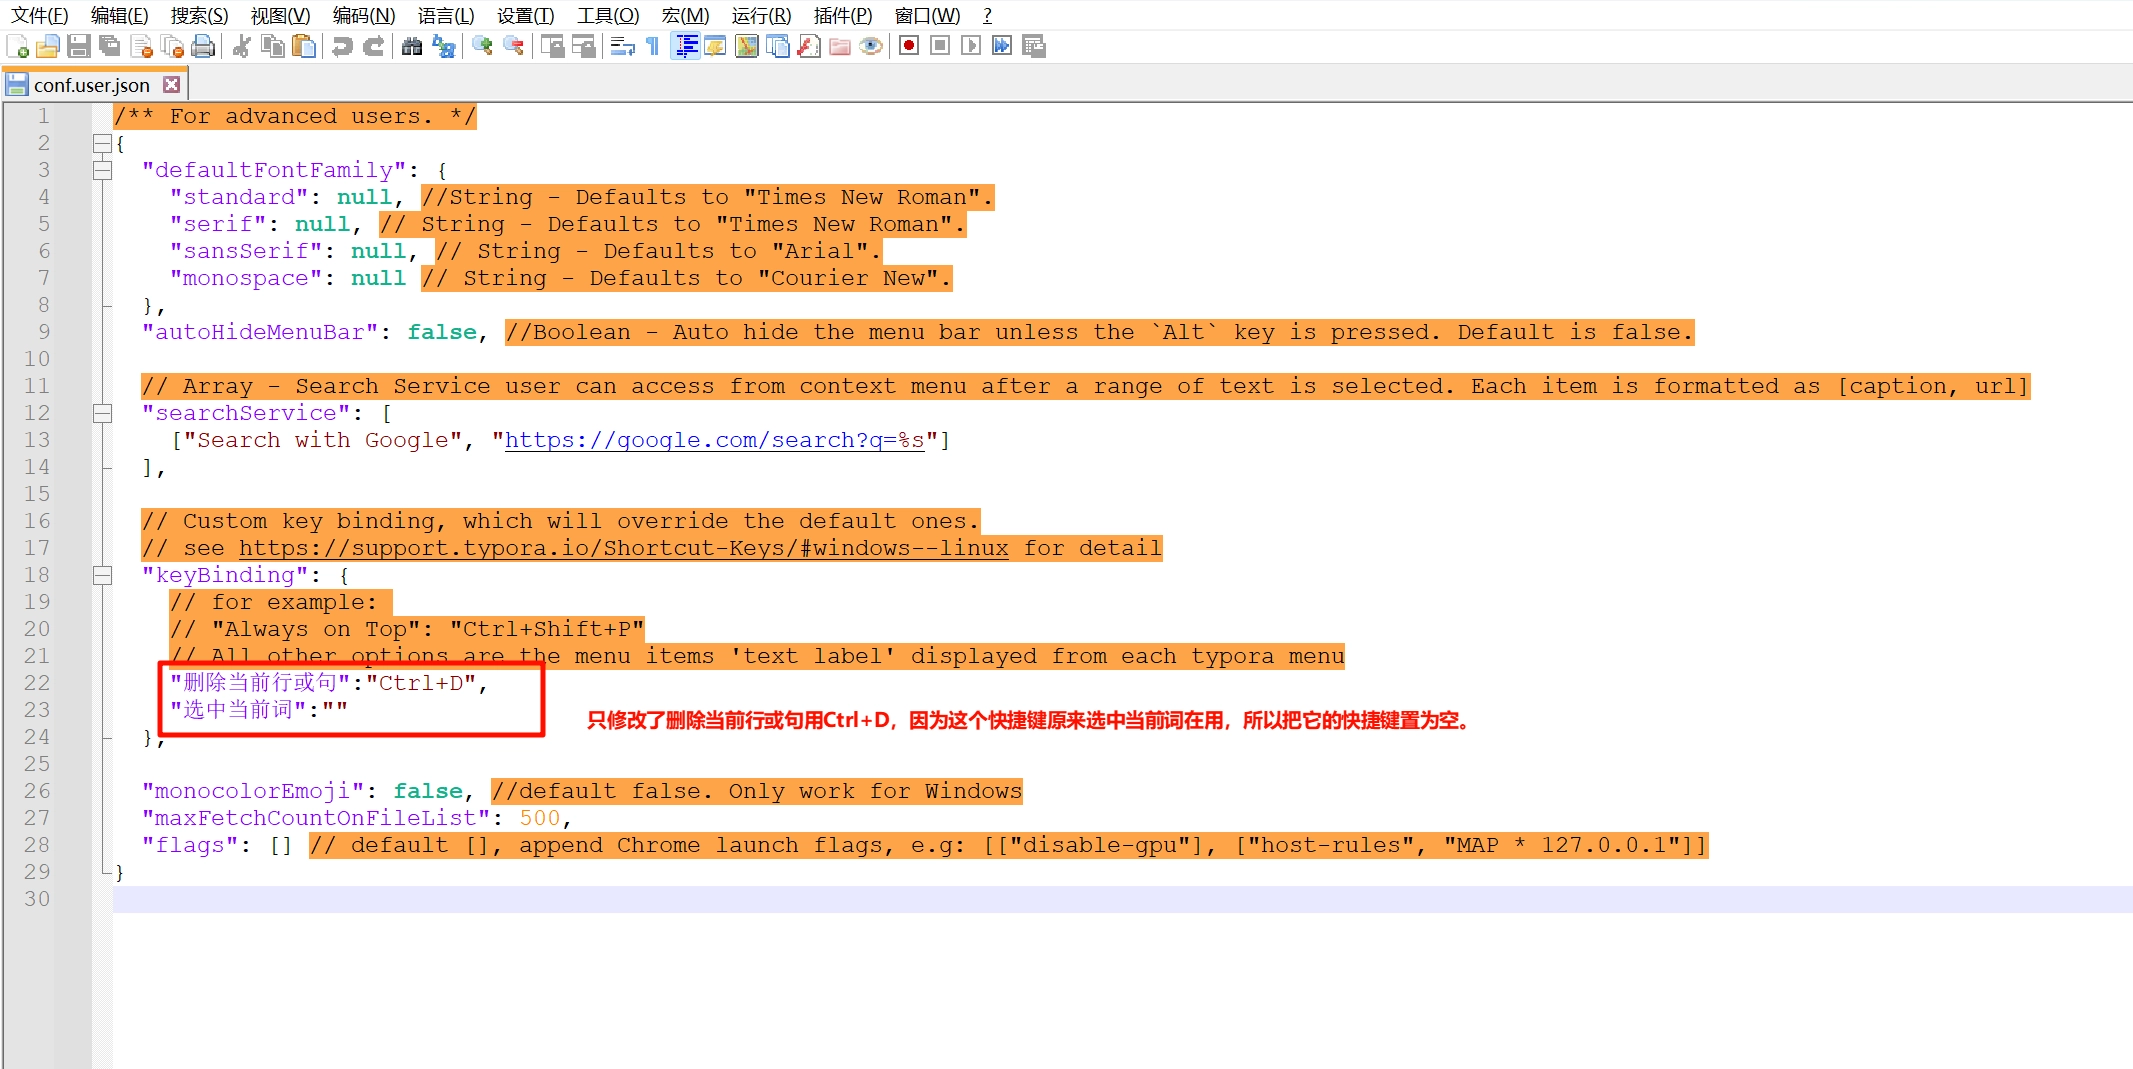The image size is (2133, 1069).
Task: Open the 工具(O) menu
Action: [607, 15]
